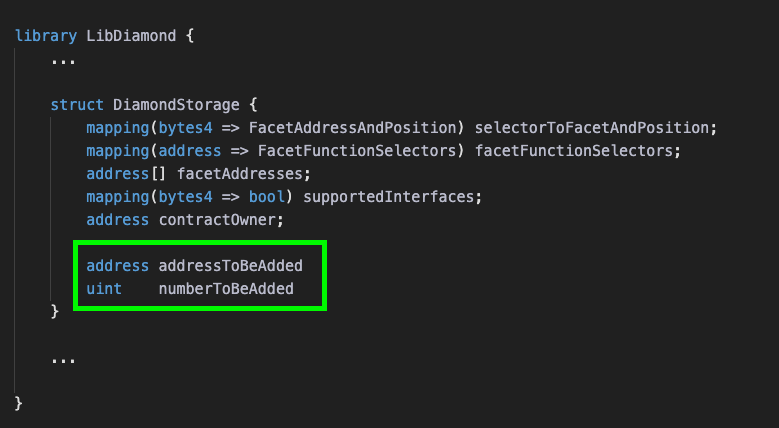Select the facetAddresses array variable
The width and height of the screenshot is (779, 428).
pyautogui.click(x=239, y=173)
